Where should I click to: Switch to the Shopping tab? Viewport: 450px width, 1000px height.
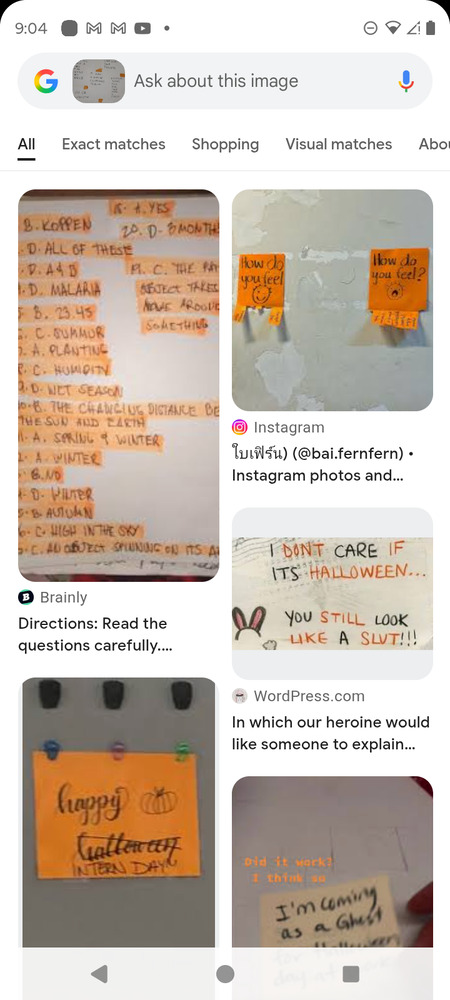pos(226,144)
